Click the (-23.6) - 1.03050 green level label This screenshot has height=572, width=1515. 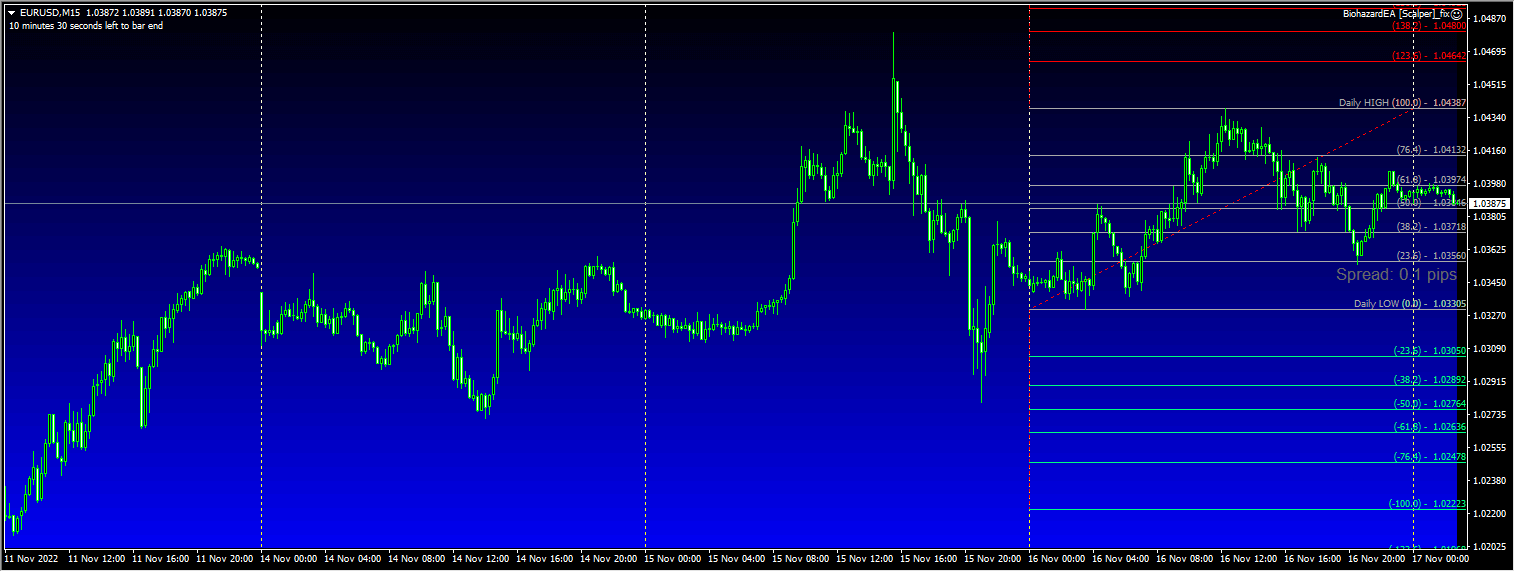click(x=1429, y=351)
